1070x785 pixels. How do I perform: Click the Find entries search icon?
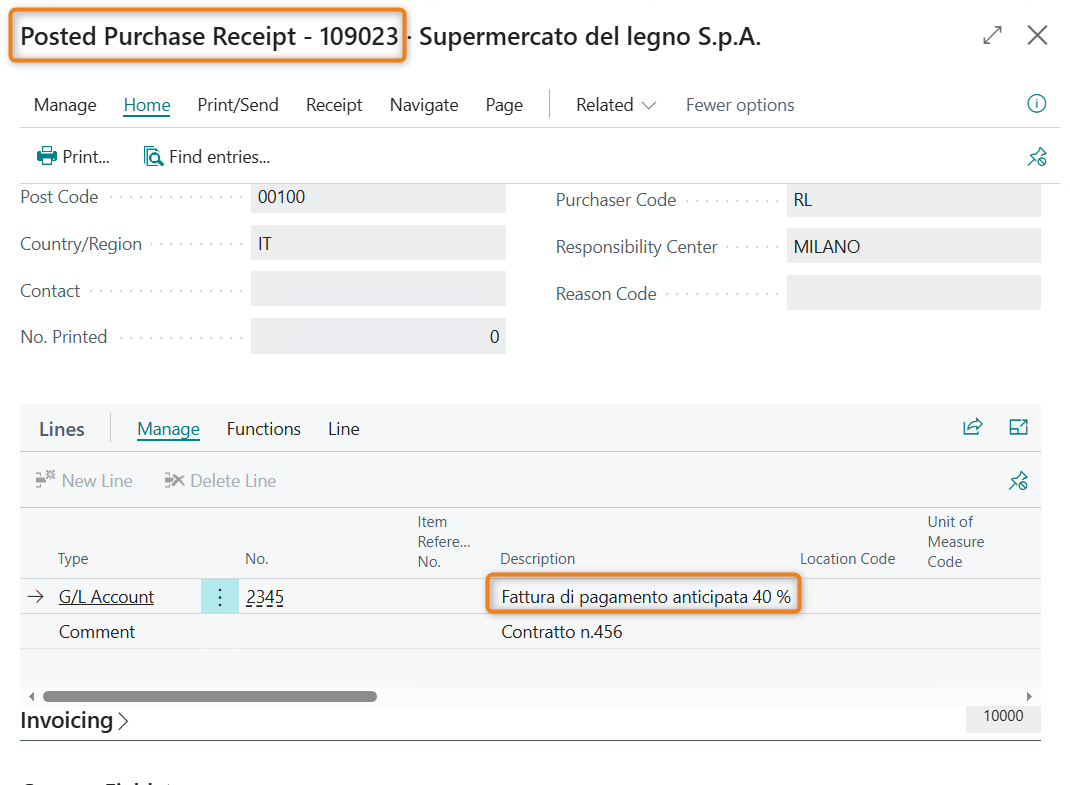coord(153,156)
